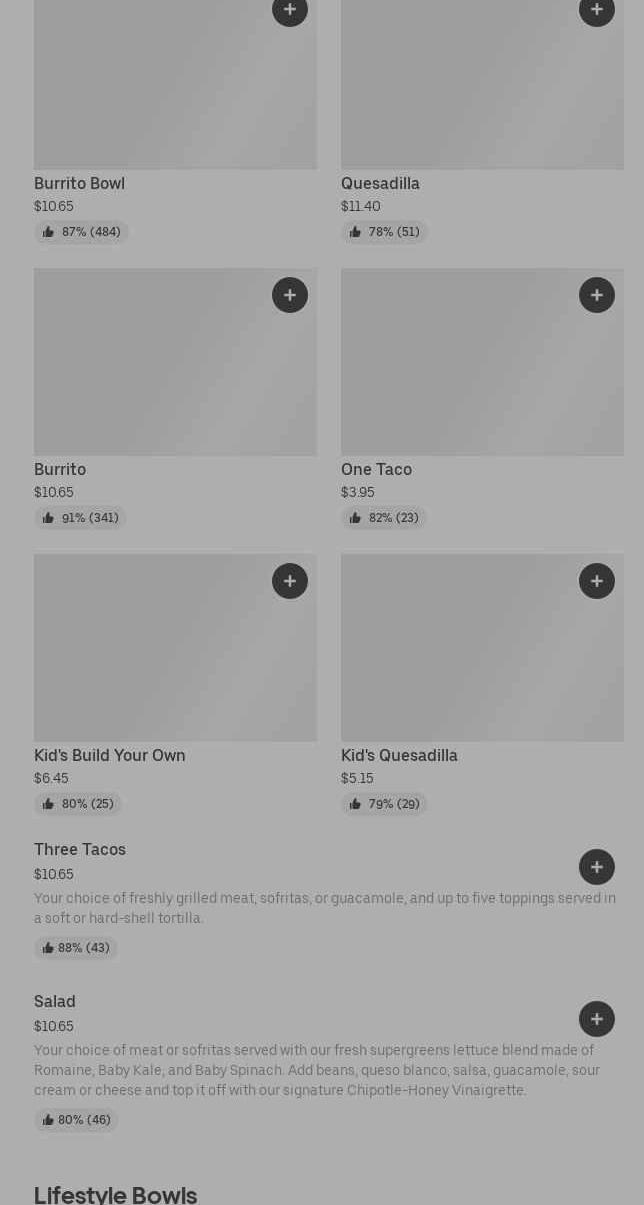Image resolution: width=644 pixels, height=1205 pixels.
Task: Add Salad with the plus button
Action: click(x=597, y=1019)
